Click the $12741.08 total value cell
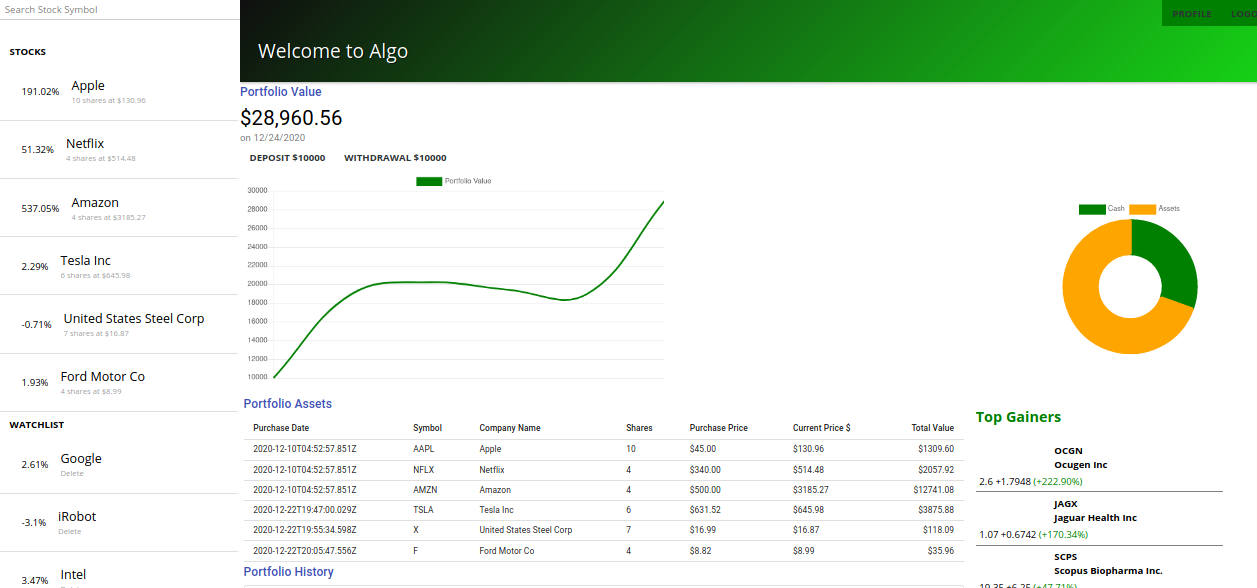1257x588 pixels. click(x=934, y=490)
